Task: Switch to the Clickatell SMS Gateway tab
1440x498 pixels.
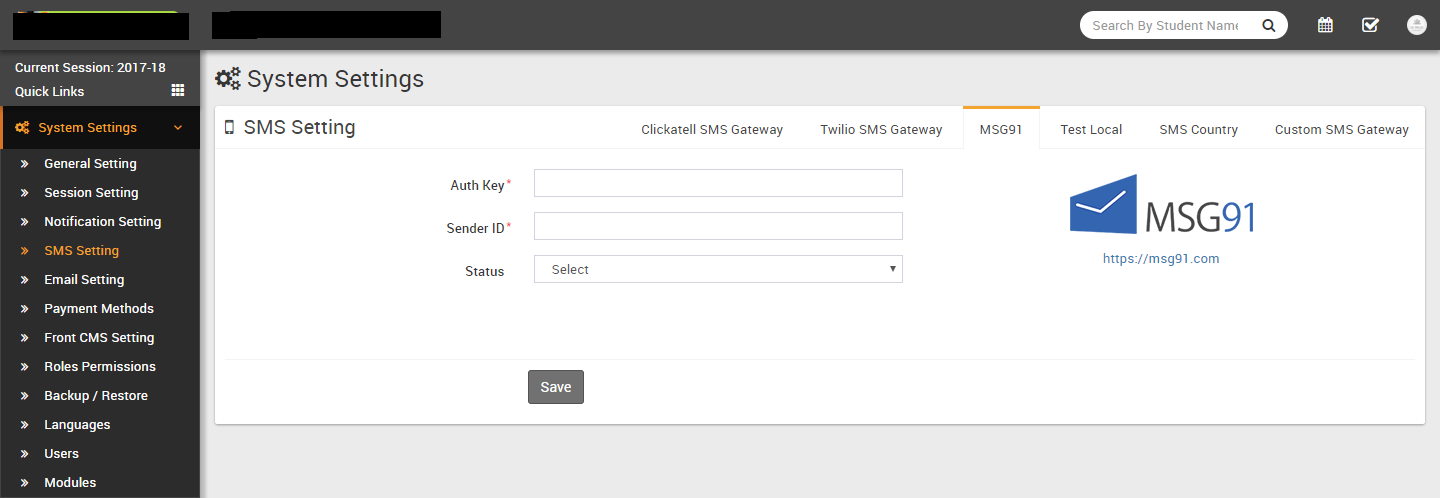Action: (712, 129)
